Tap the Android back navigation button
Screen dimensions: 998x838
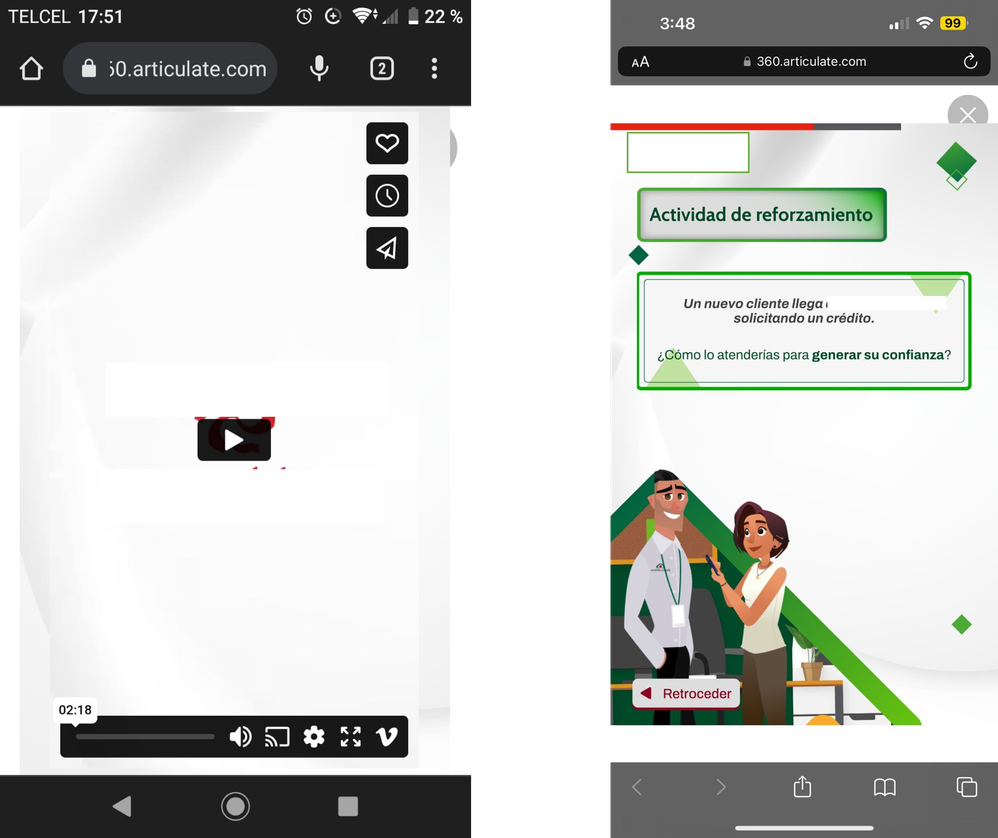122,806
